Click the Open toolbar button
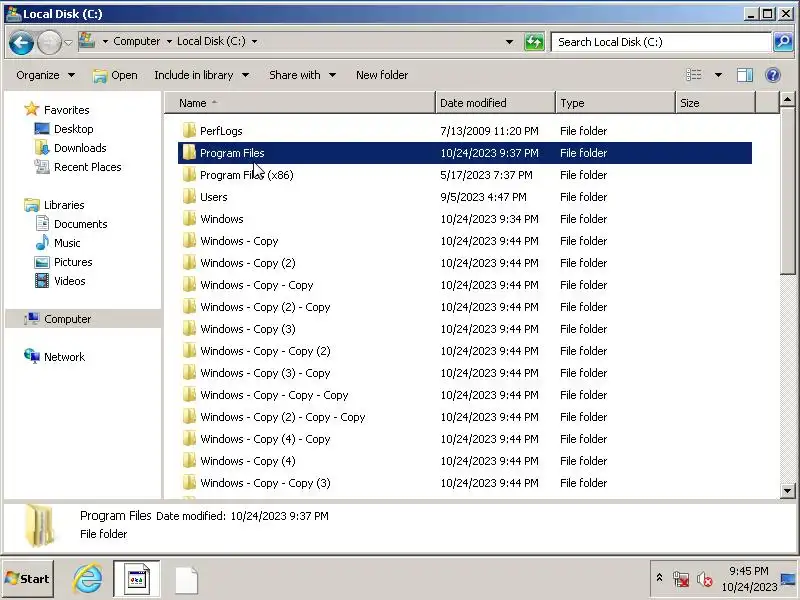This screenshot has height=600, width=800. [x=115, y=76]
